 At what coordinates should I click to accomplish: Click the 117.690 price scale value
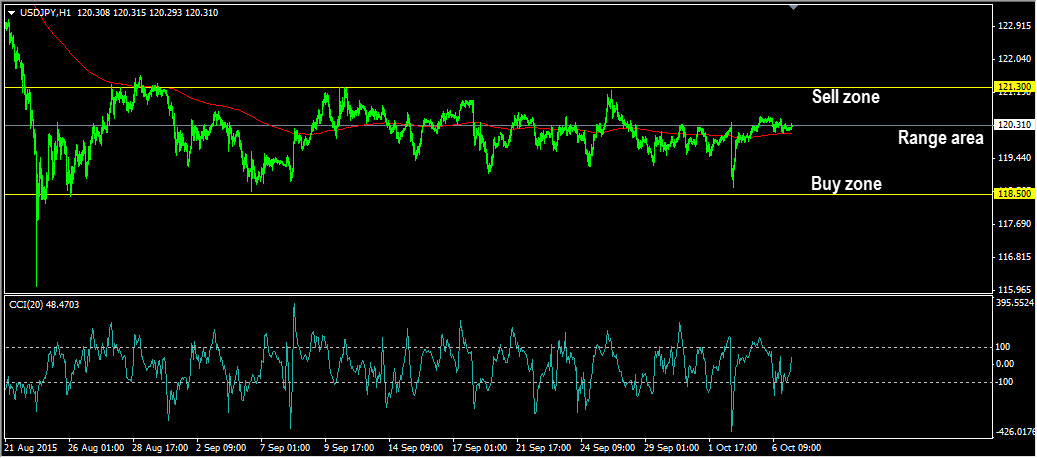tap(1014, 224)
